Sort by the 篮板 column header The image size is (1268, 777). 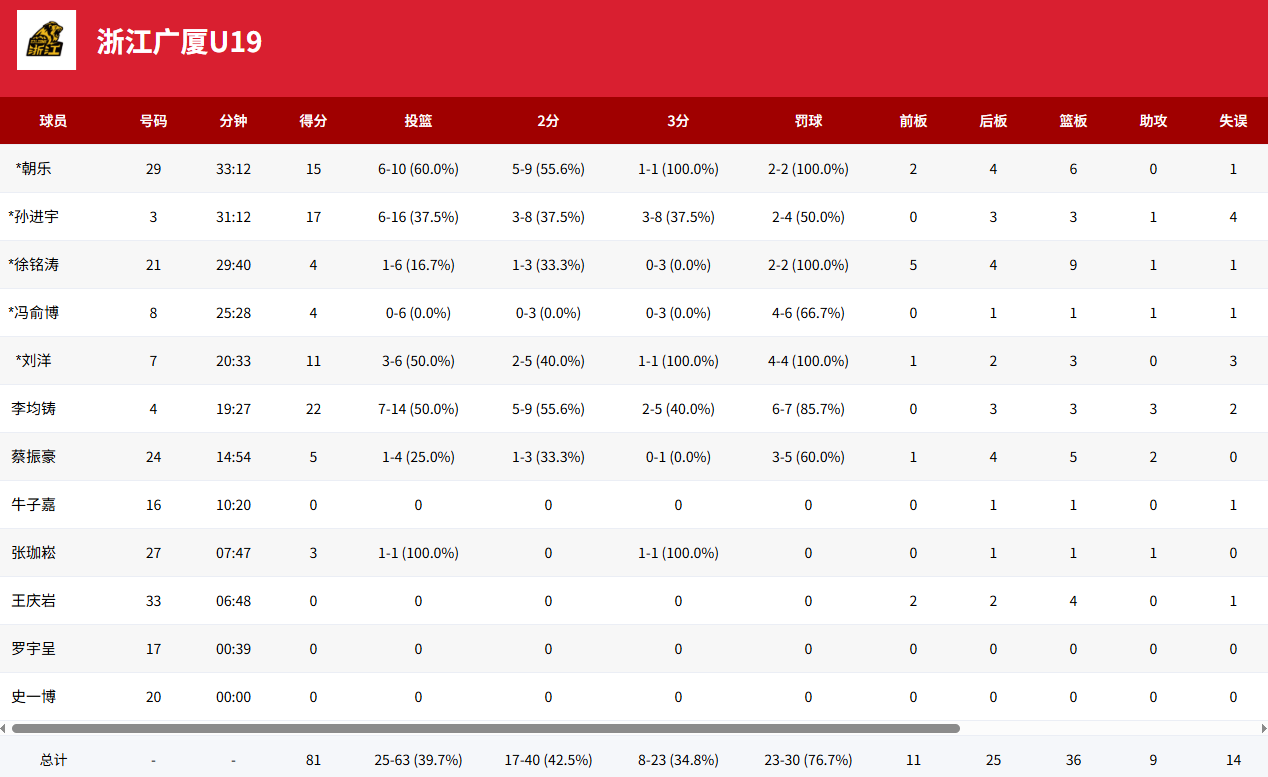(1073, 121)
